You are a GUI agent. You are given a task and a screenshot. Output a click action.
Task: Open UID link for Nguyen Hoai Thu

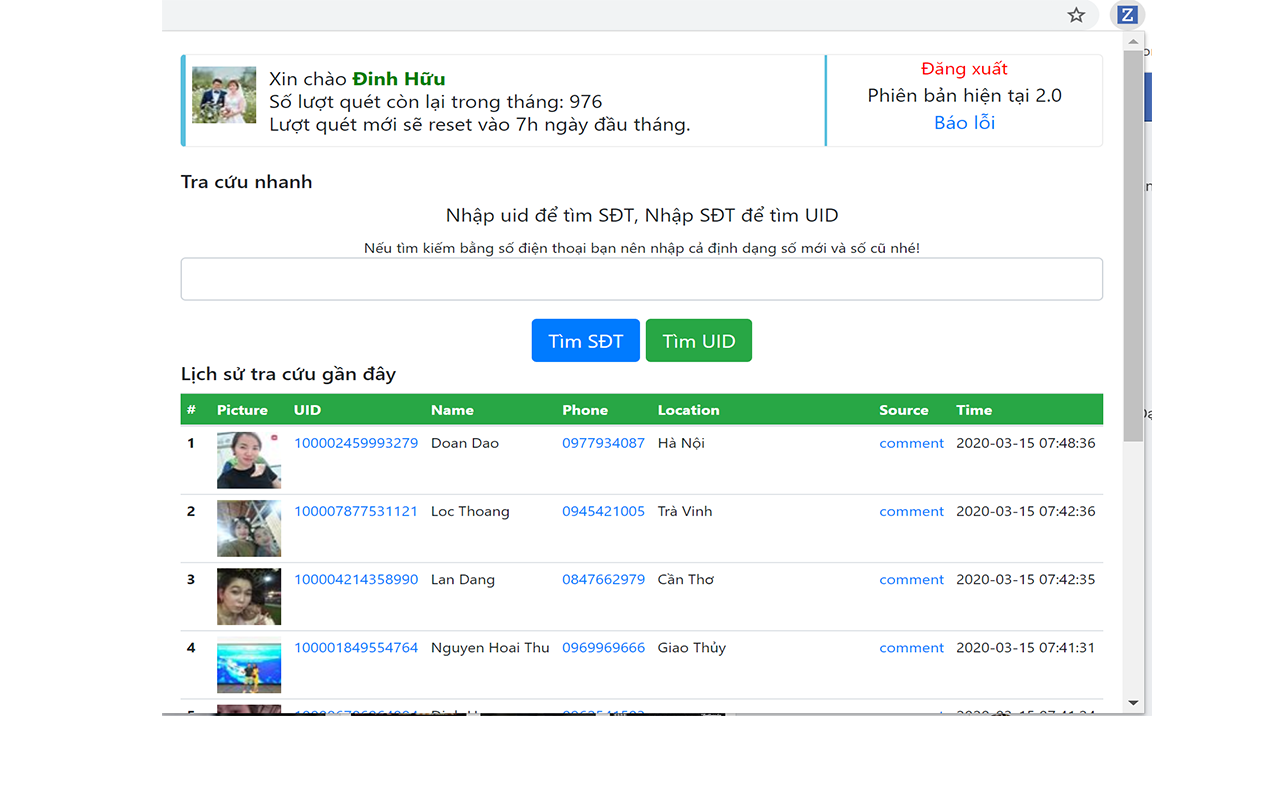356,647
